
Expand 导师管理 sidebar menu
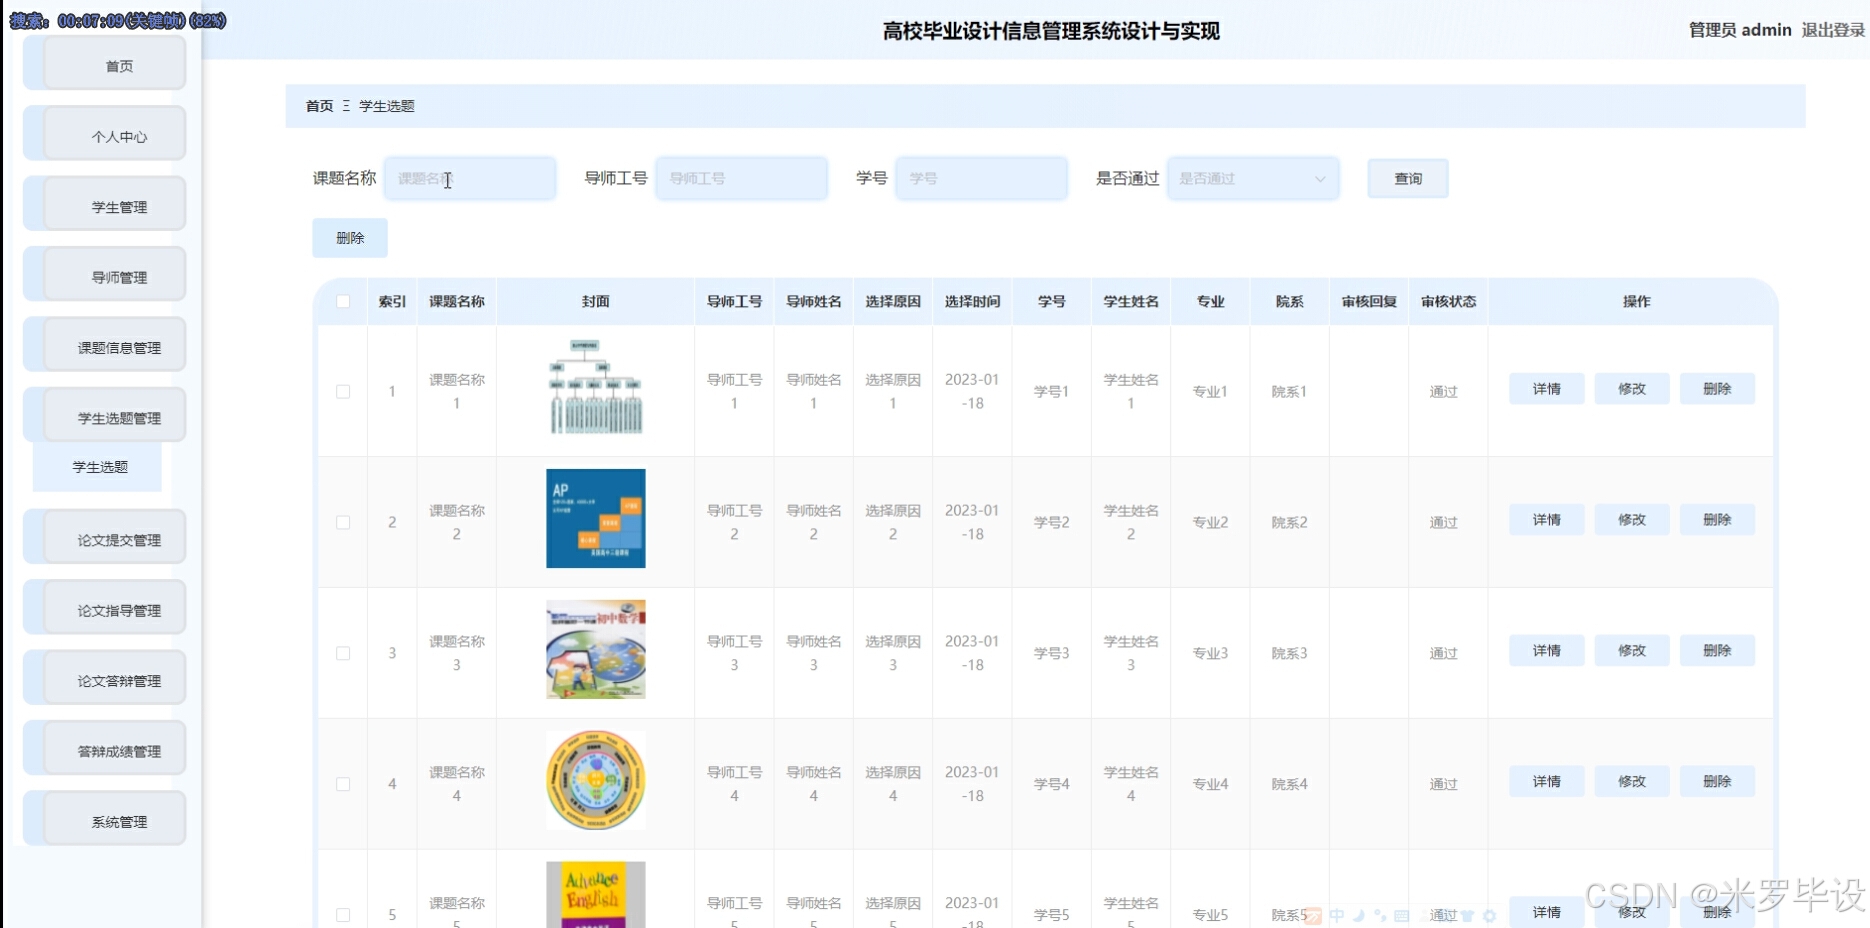(x=105, y=275)
